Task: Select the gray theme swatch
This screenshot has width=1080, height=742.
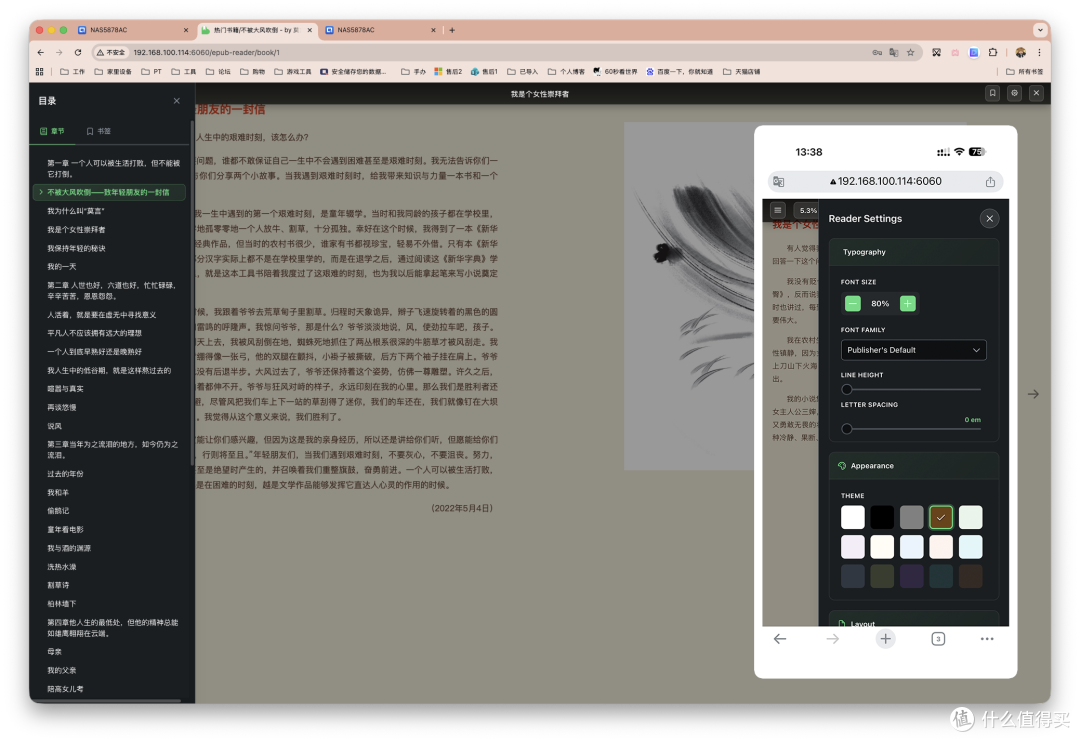Action: pos(911,517)
